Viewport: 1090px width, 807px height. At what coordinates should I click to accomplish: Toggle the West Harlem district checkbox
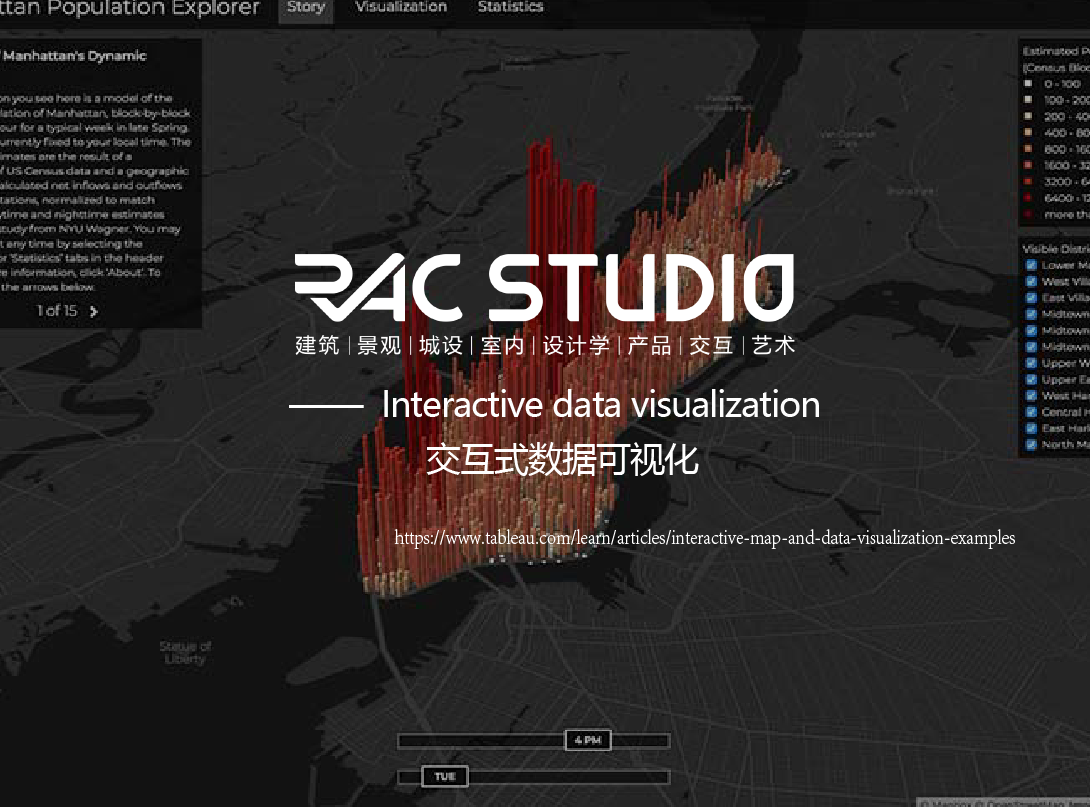click(1031, 396)
